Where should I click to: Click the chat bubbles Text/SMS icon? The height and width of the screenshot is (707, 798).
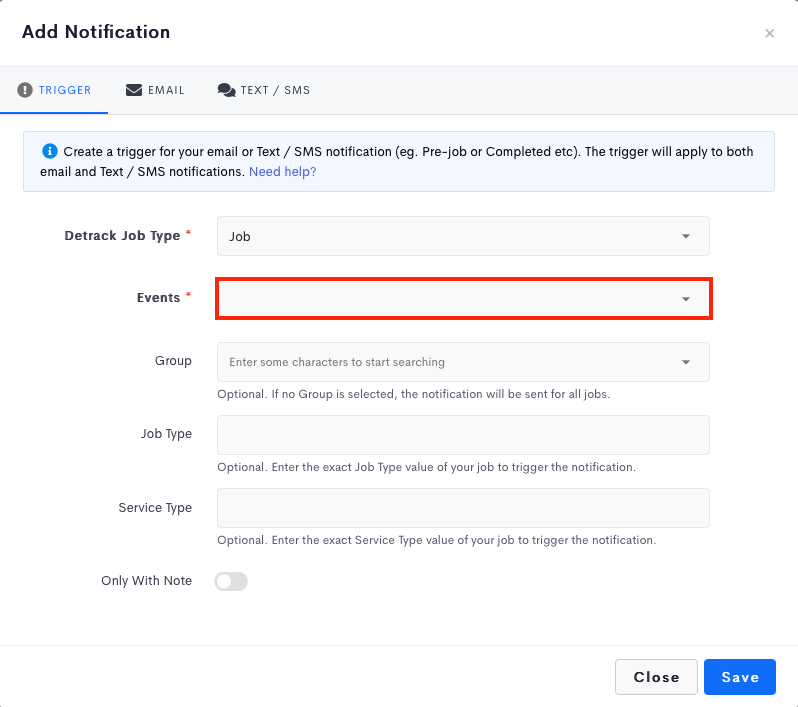[x=226, y=90]
